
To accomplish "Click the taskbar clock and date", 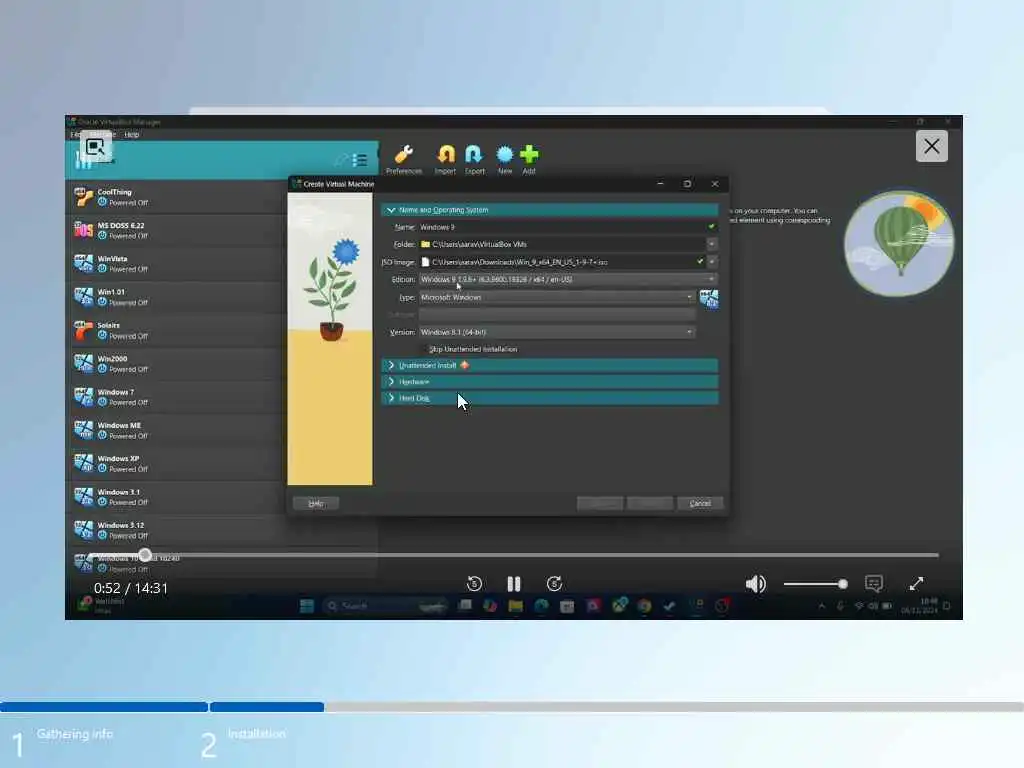I will coord(920,605).
